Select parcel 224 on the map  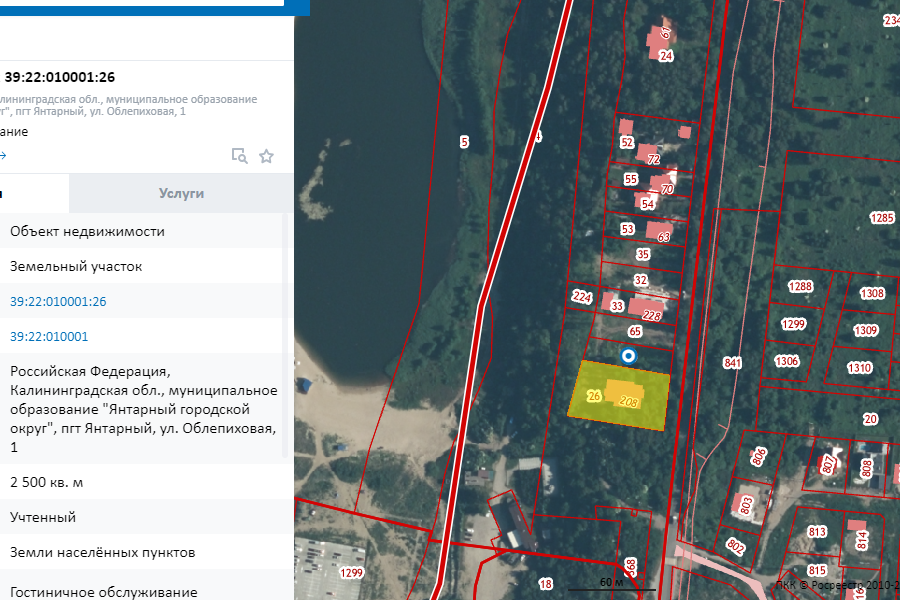[581, 297]
